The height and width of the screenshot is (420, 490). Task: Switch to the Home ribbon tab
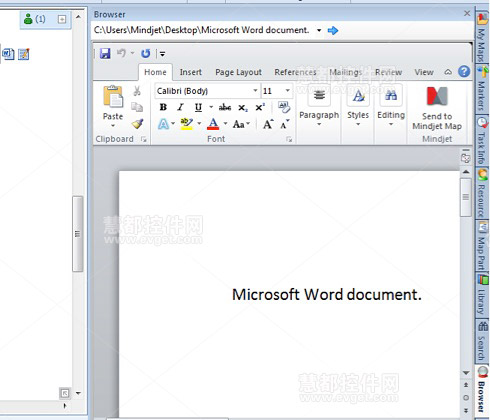[x=155, y=72]
